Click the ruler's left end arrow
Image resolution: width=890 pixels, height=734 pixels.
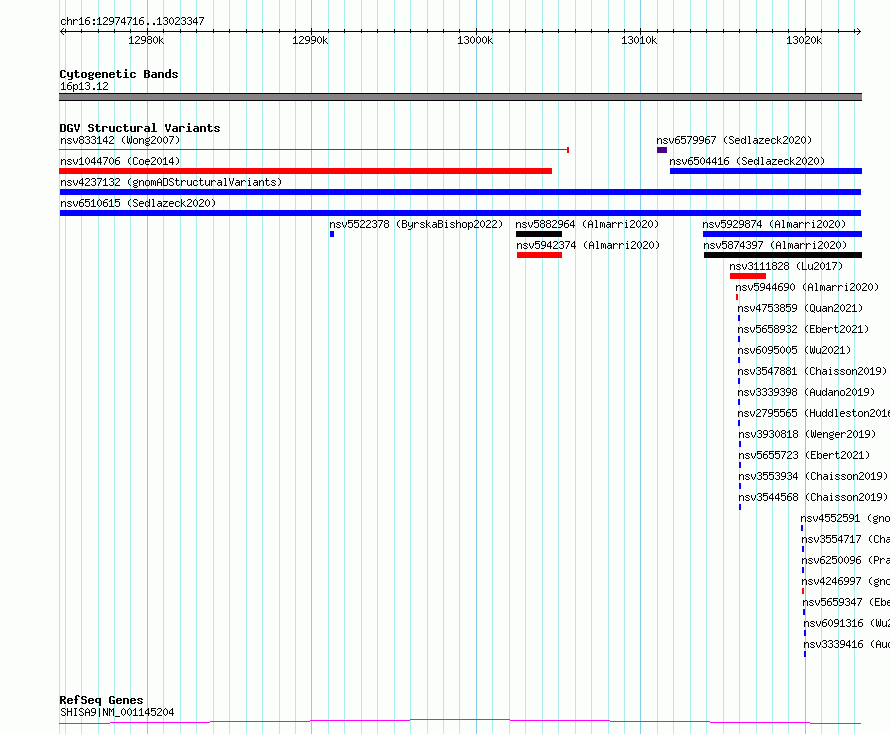62,31
